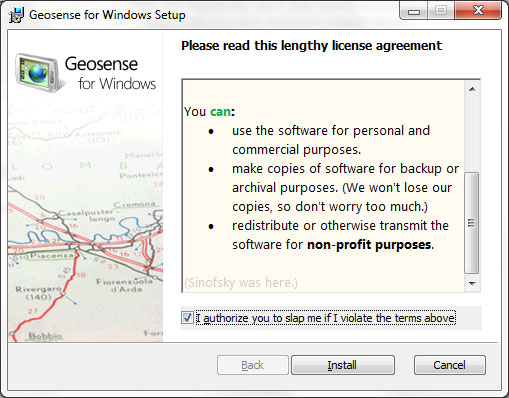Click the license scrollbar up arrow
The height and width of the screenshot is (398, 509).
tap(472, 89)
